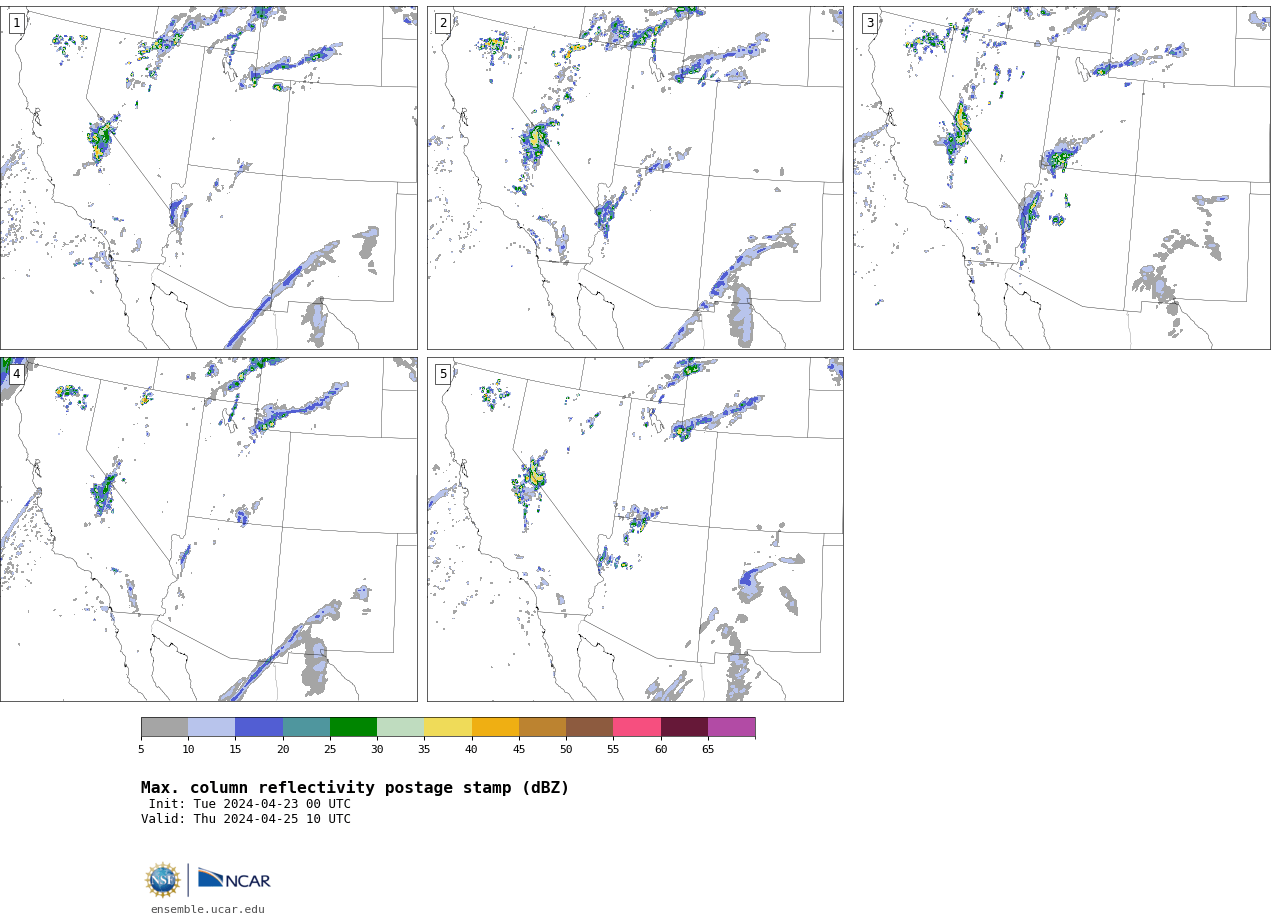Open ensemble member 5 reflectivity map

coord(635,529)
